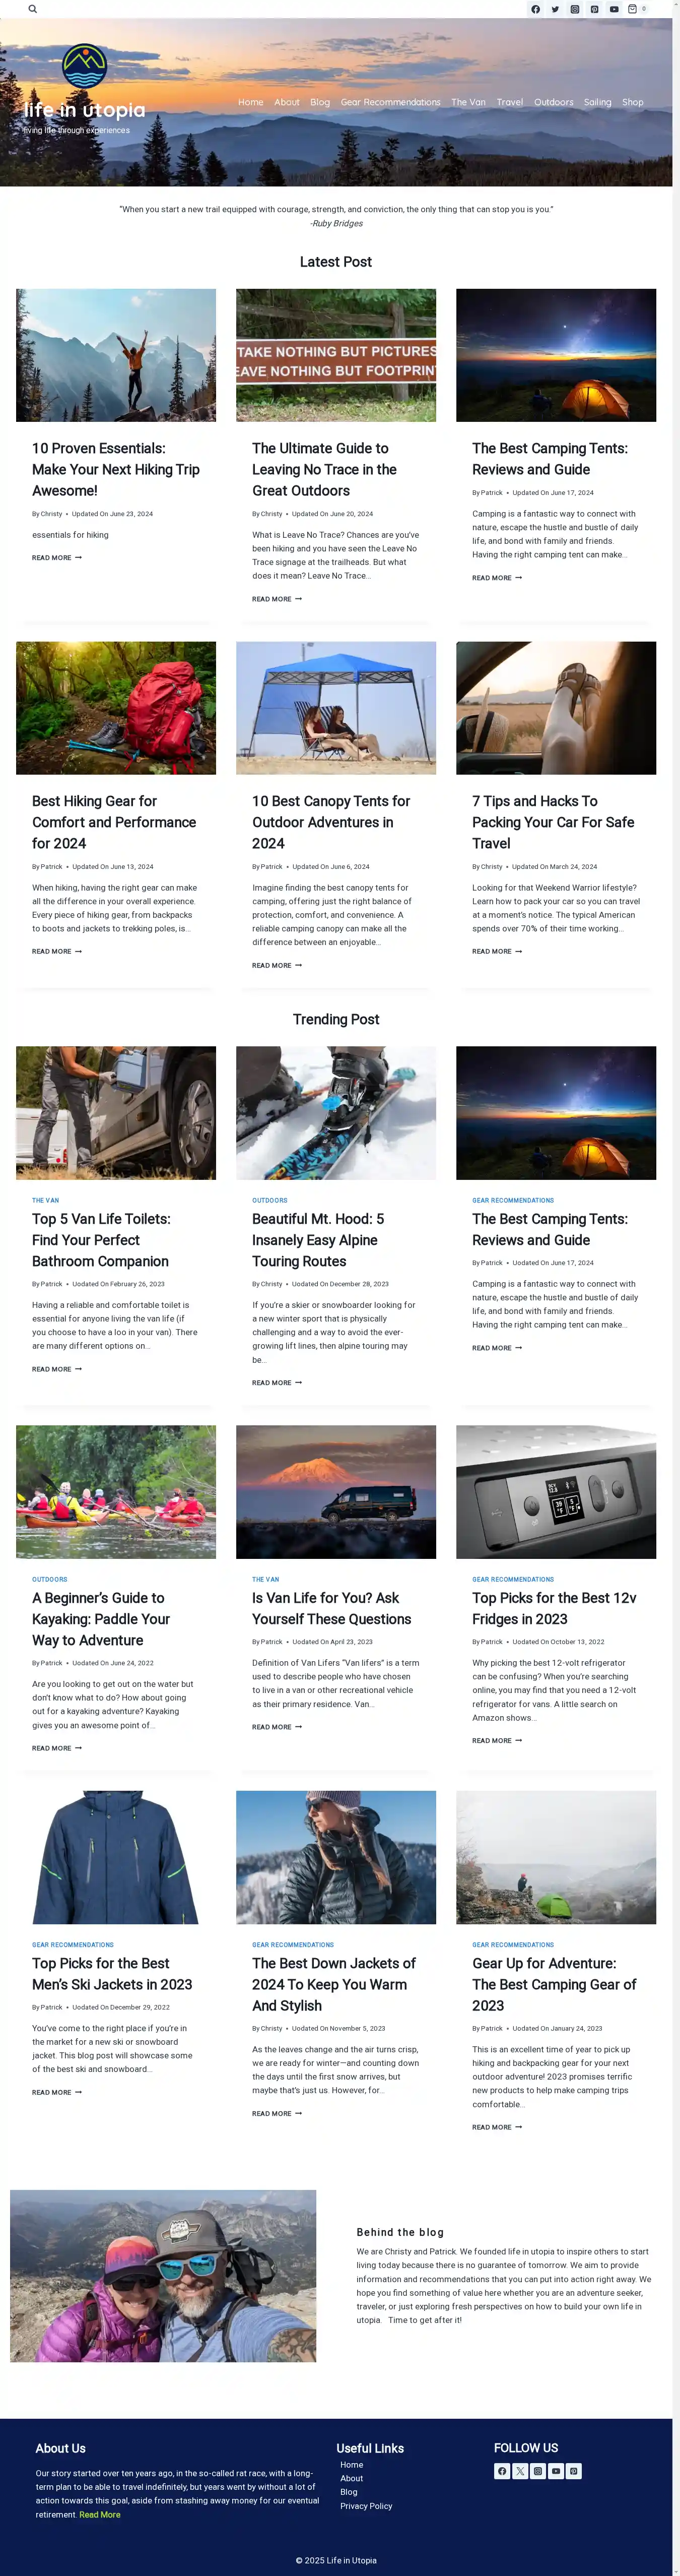Open the kayaking post thumbnail image
Screen dimensions: 680x2576
coord(116,1491)
